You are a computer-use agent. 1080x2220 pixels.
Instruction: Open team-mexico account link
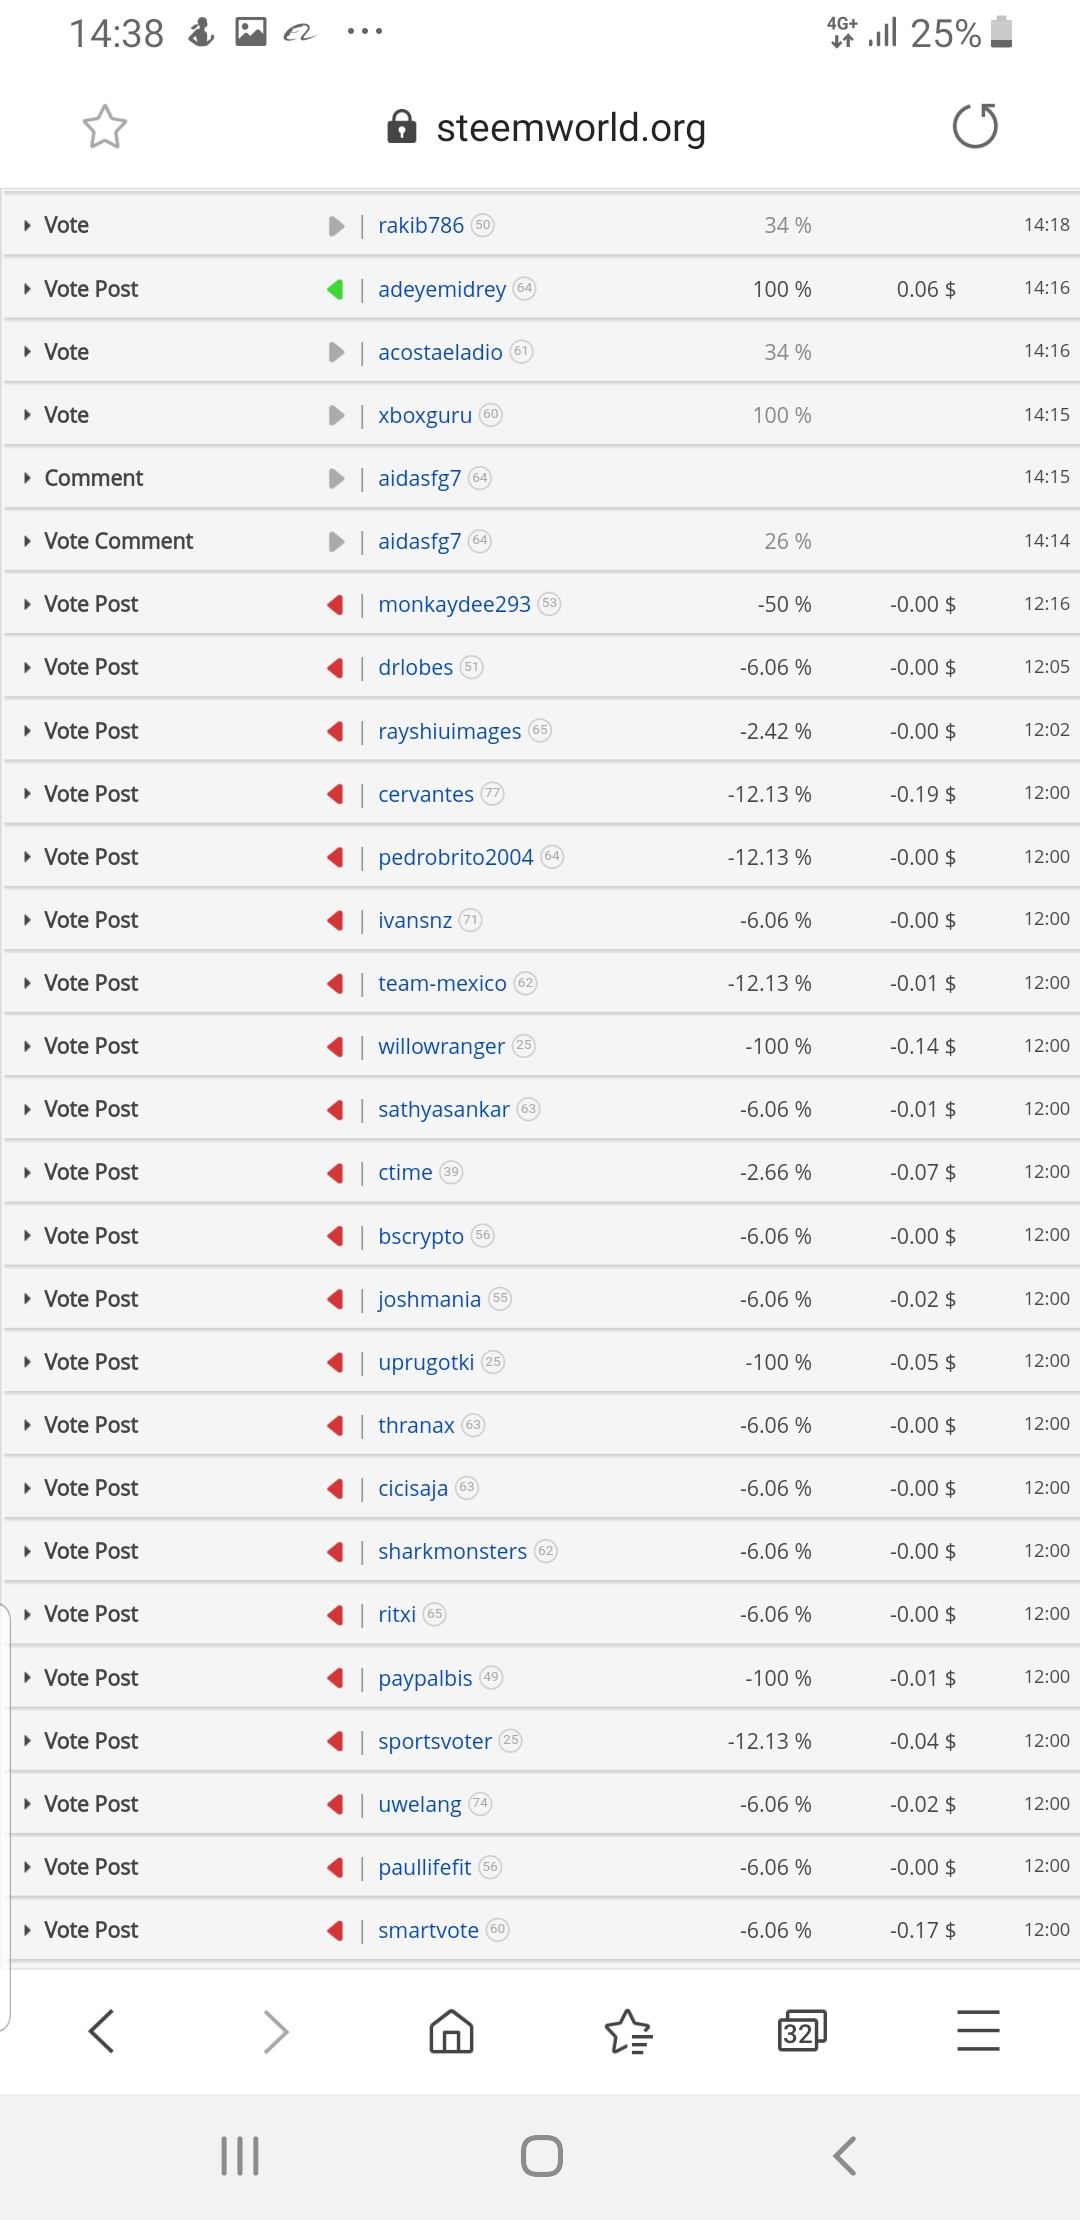click(442, 983)
